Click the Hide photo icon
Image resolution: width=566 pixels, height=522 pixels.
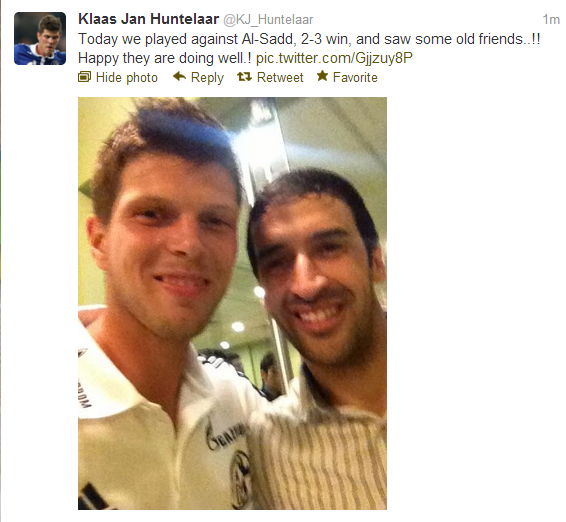coord(84,77)
